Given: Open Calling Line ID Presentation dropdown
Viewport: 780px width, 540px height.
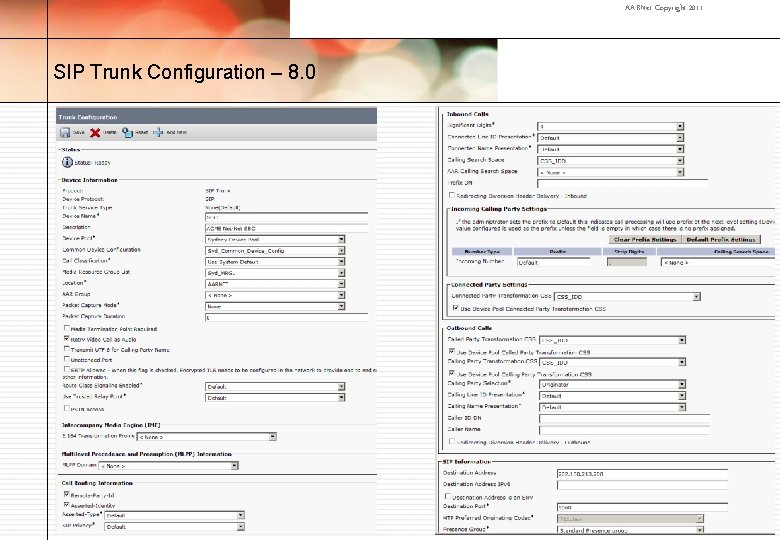Looking at the screenshot, I should [x=613, y=396].
